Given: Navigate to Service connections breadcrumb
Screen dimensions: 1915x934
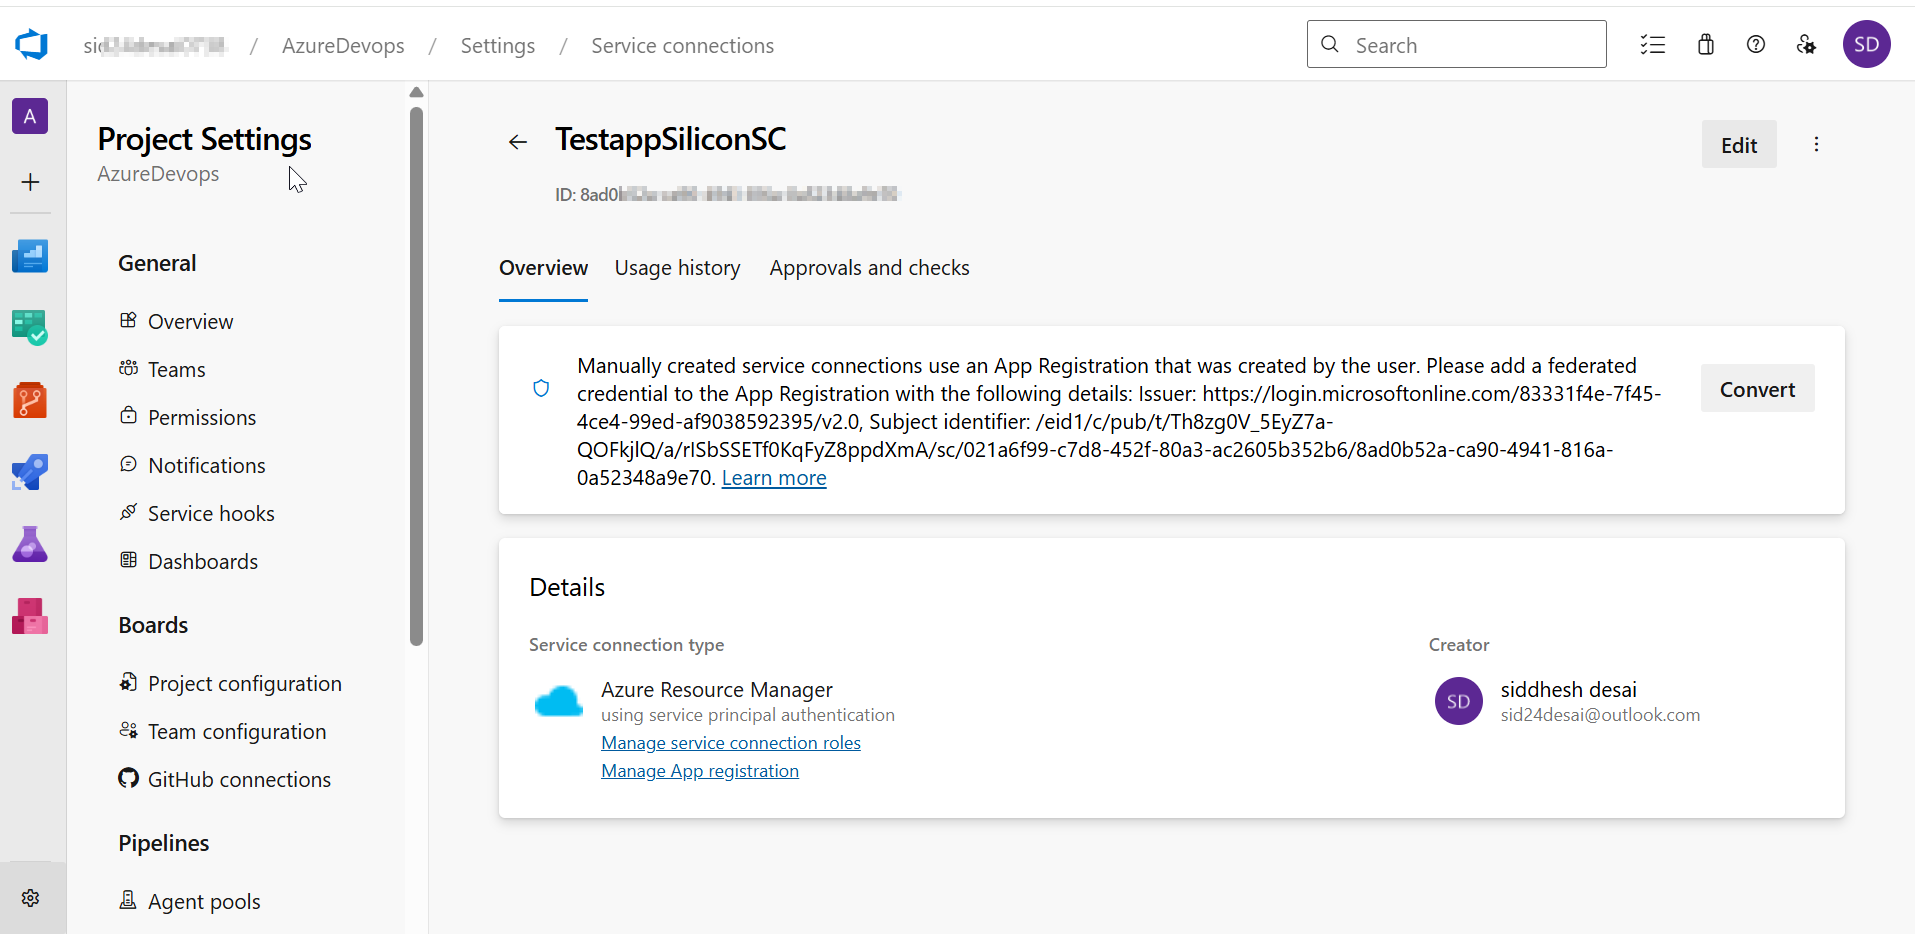Looking at the screenshot, I should click(x=682, y=46).
